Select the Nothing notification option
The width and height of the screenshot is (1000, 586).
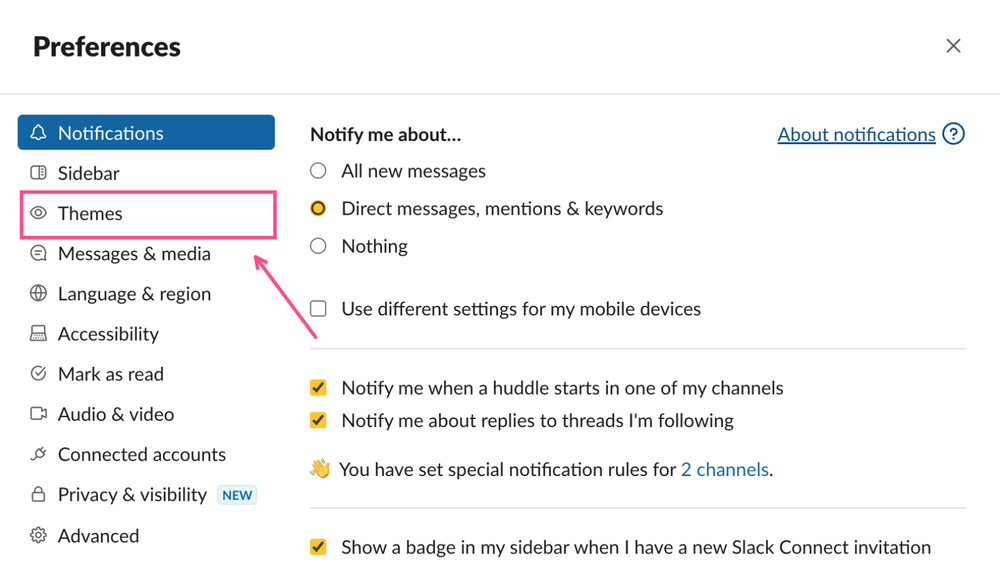317,245
